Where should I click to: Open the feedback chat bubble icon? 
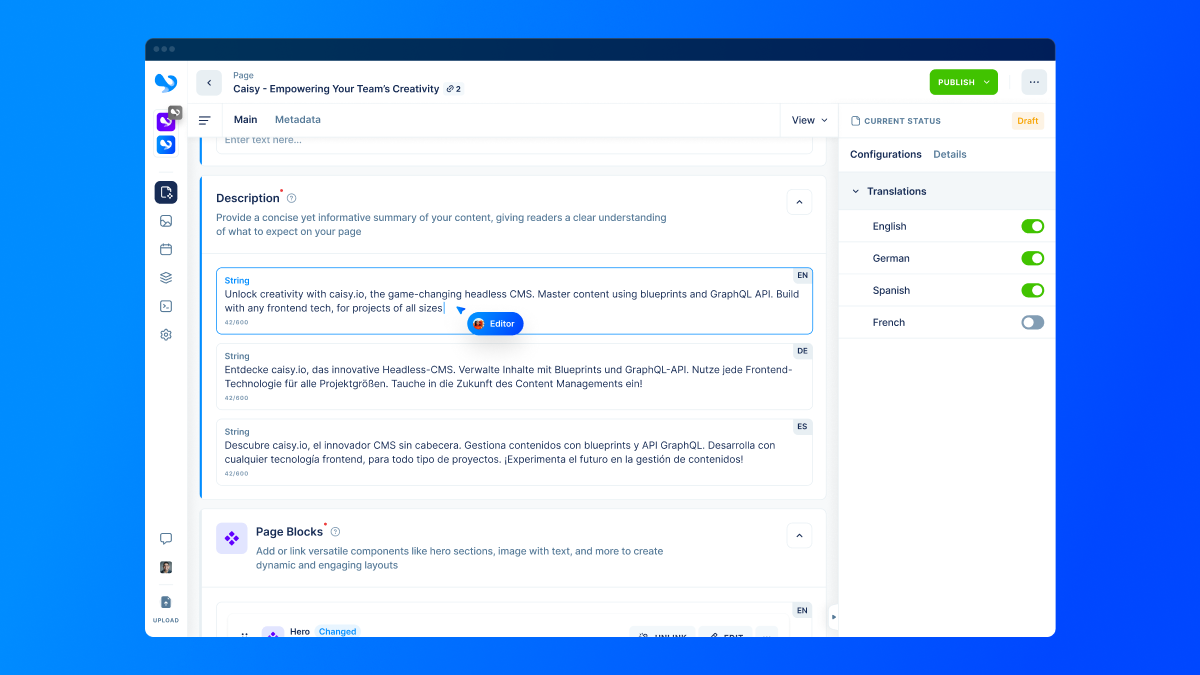pyautogui.click(x=166, y=538)
